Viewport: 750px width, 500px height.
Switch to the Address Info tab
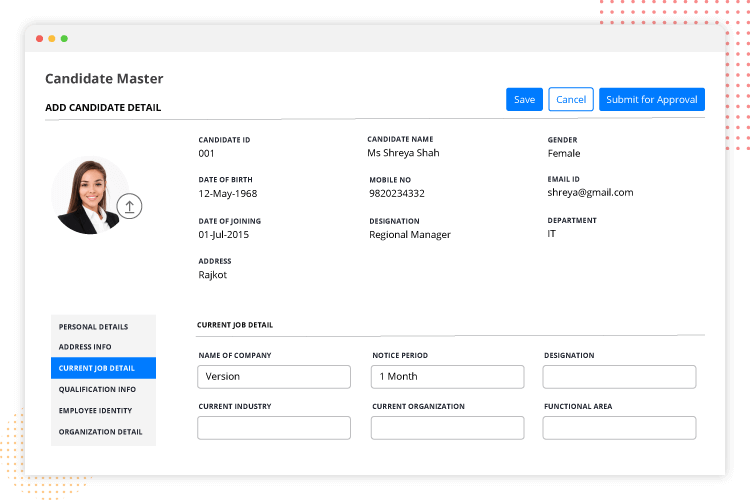(x=86, y=347)
